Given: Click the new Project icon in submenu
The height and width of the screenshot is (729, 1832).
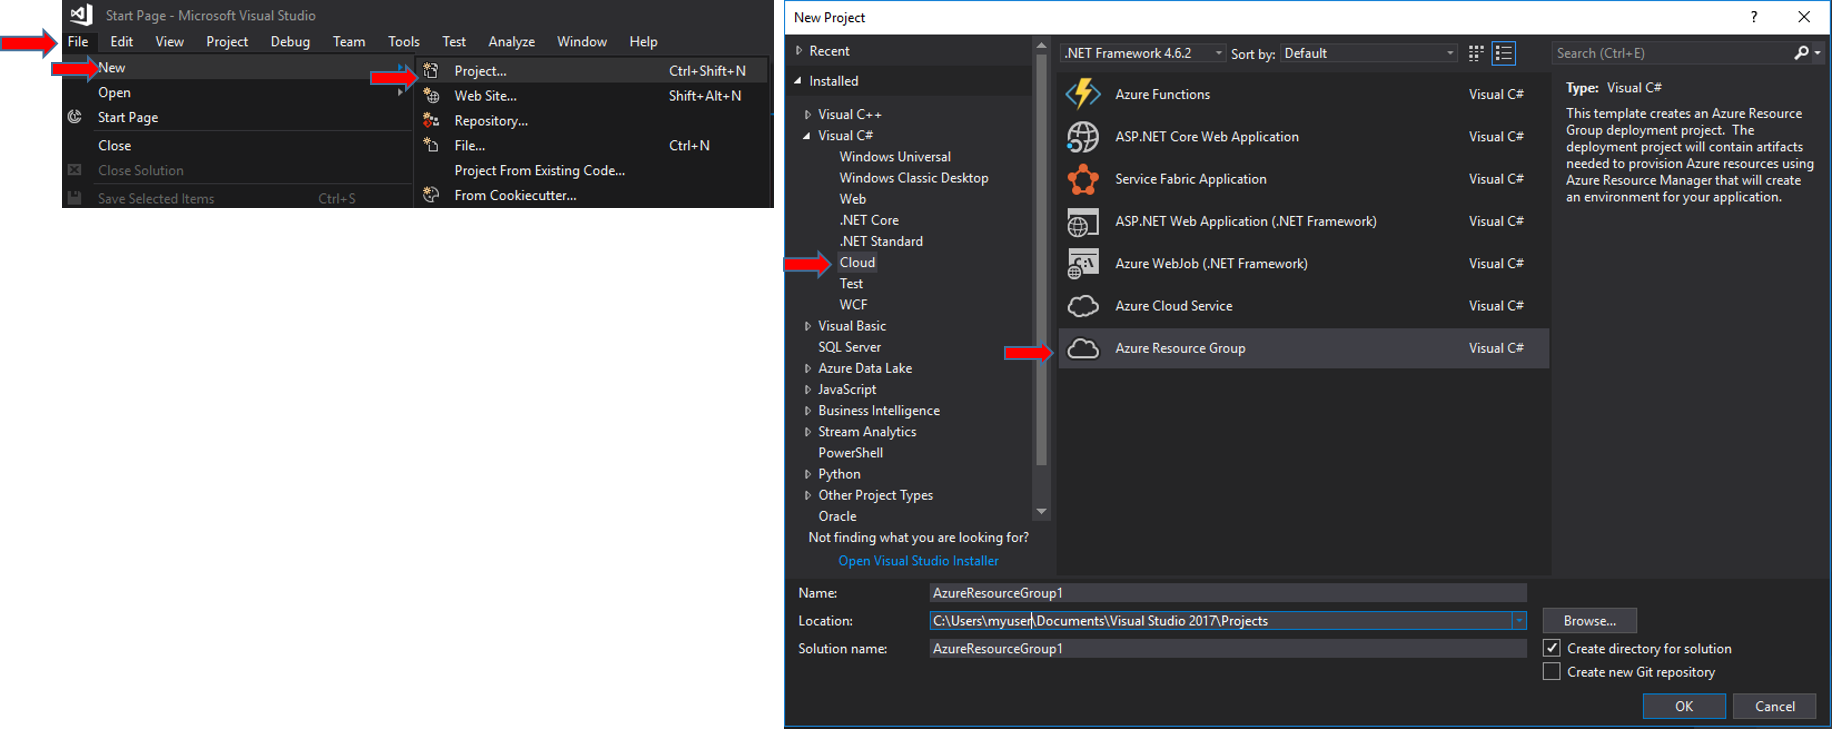Looking at the screenshot, I should click(431, 70).
